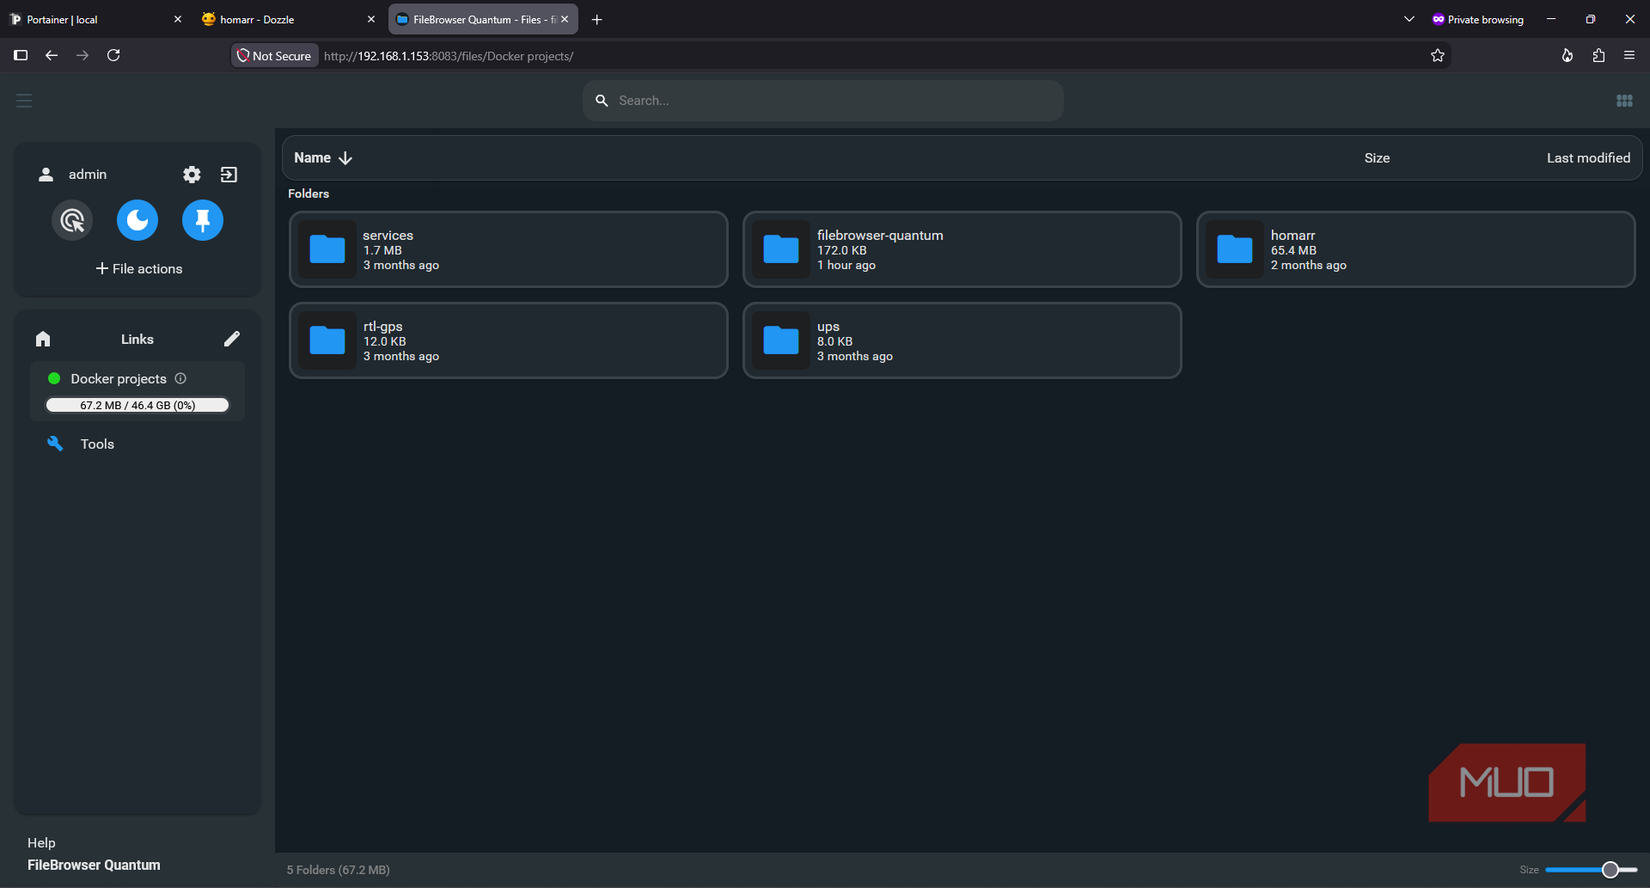The image size is (1650, 888).
Task: Close the Portainer tab
Action: (178, 19)
